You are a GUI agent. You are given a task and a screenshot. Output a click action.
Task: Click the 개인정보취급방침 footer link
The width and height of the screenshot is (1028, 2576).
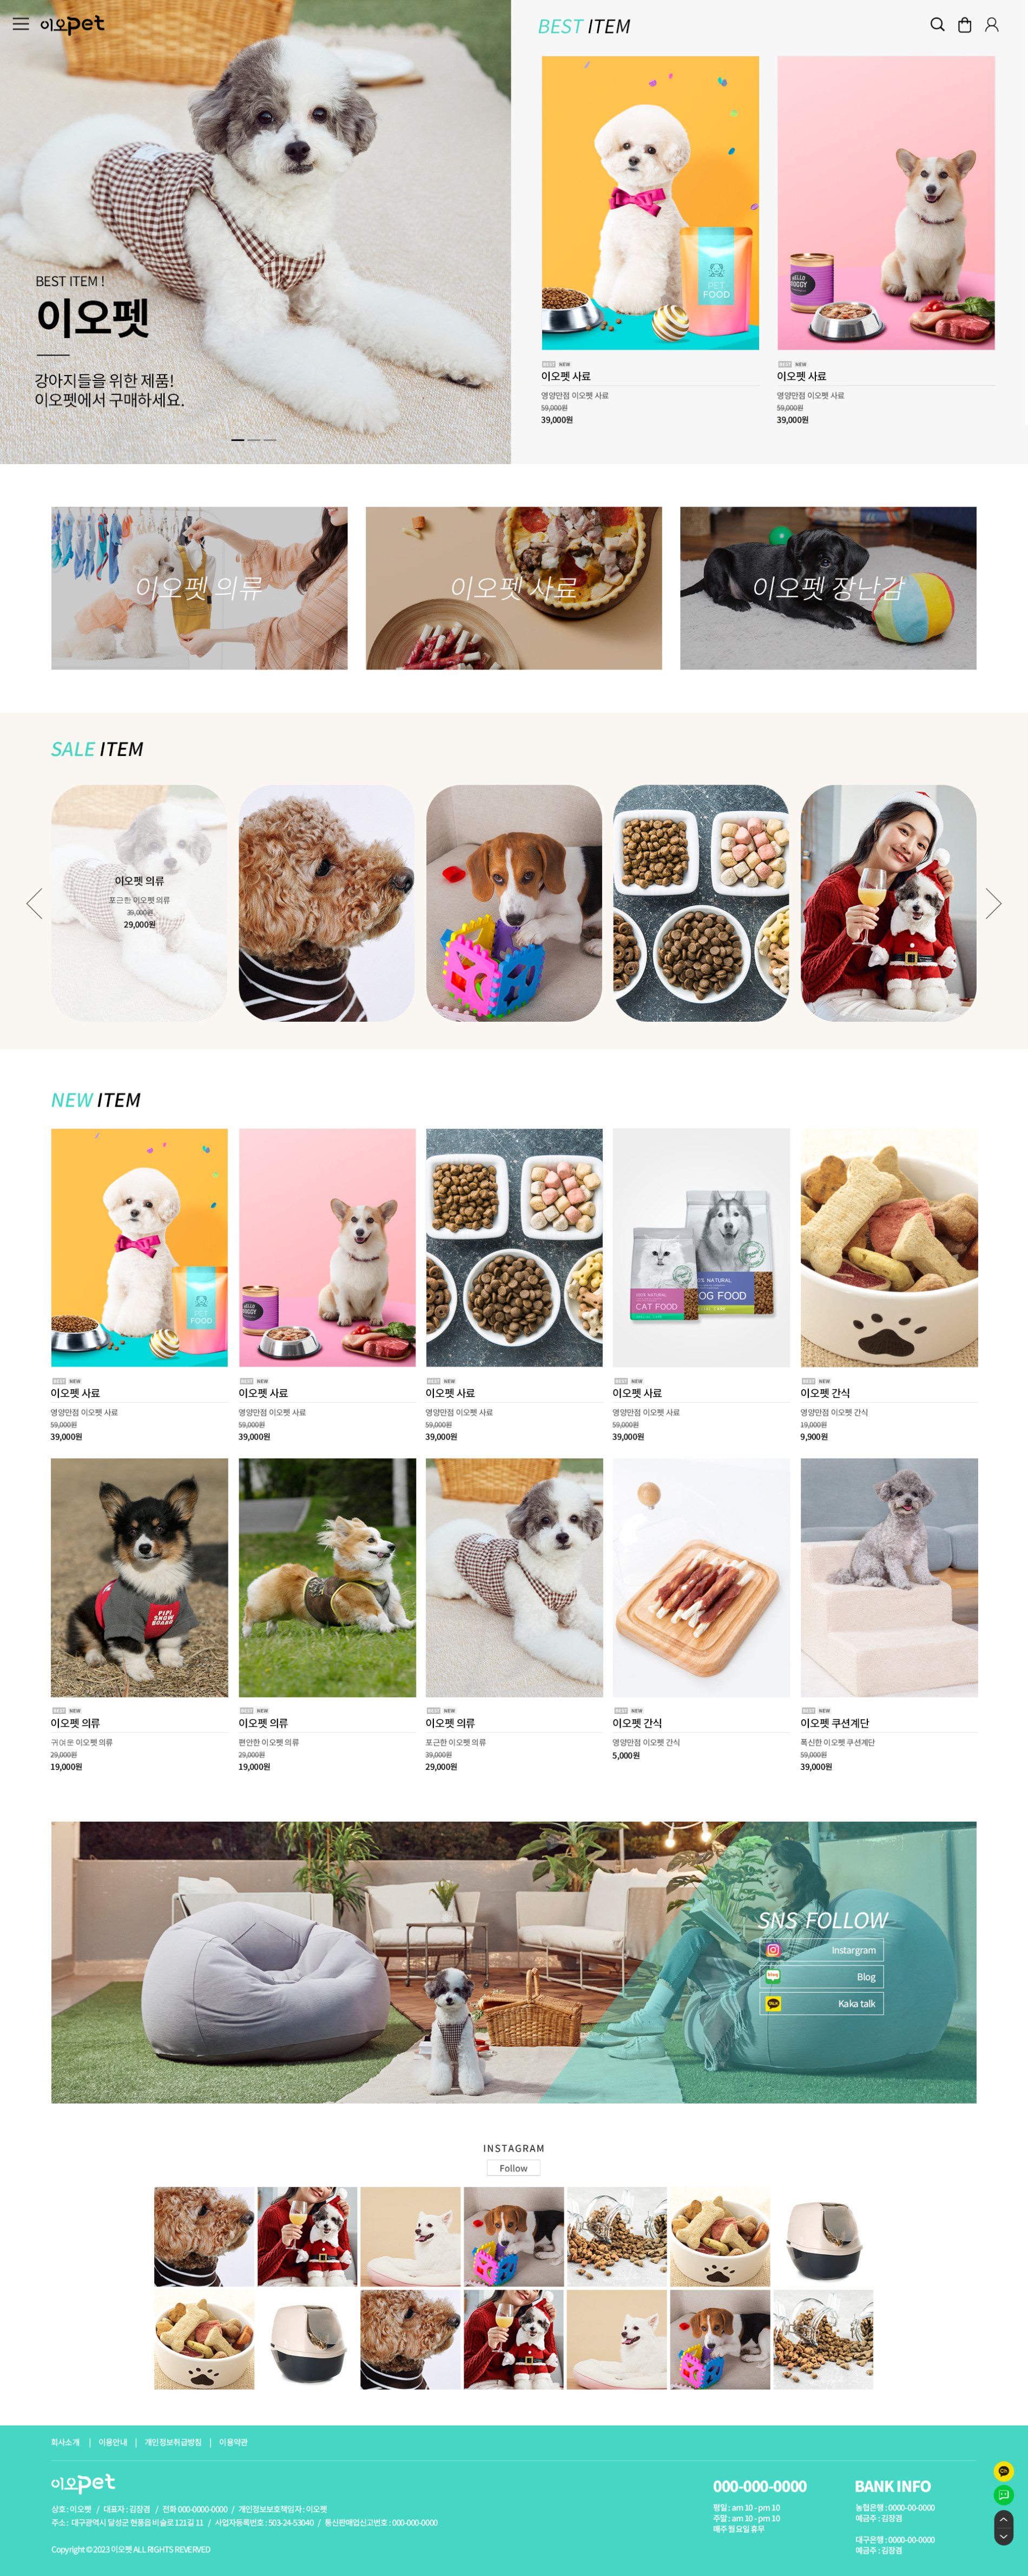click(x=173, y=2441)
